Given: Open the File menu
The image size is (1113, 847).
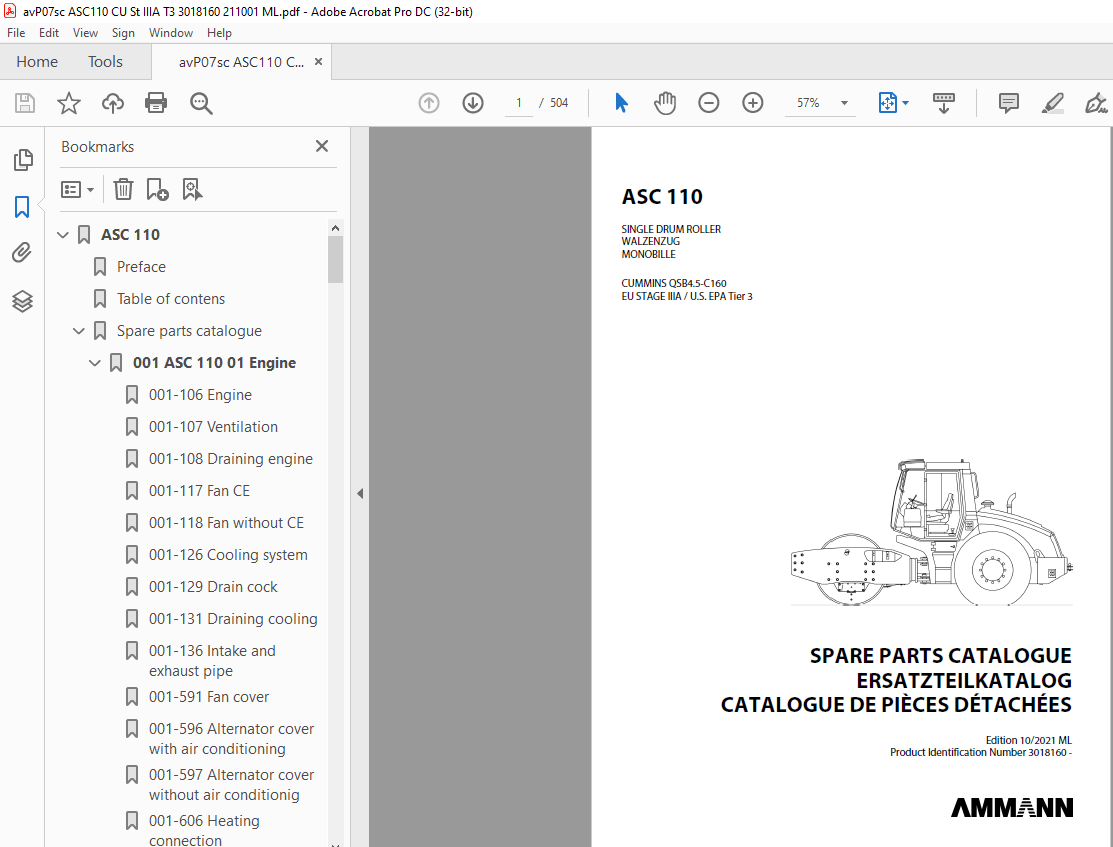Looking at the screenshot, I should [16, 33].
